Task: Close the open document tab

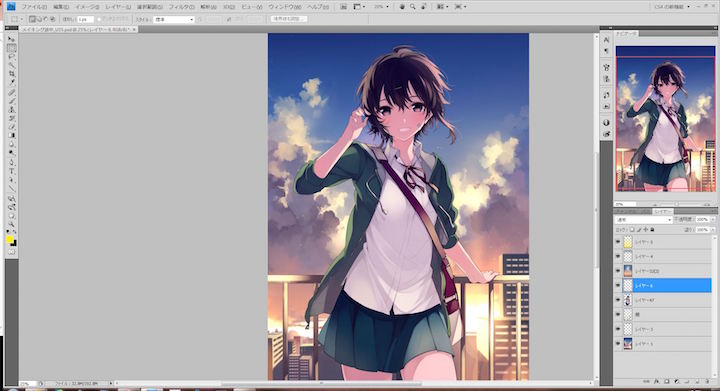Action: pos(134,29)
